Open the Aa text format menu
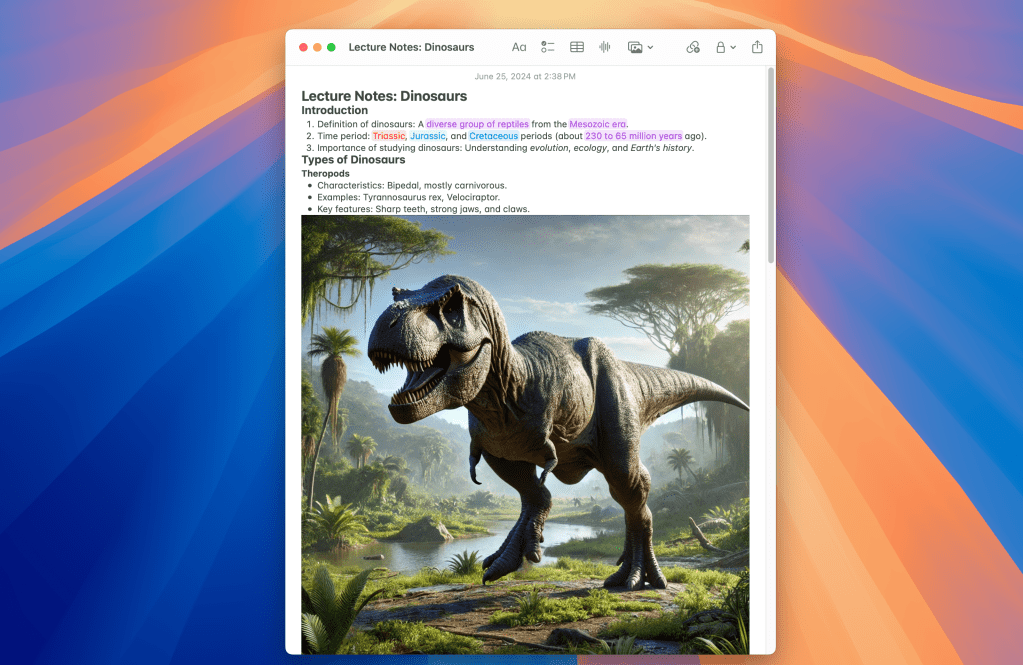Viewport: 1023px width, 665px height. (x=519, y=47)
